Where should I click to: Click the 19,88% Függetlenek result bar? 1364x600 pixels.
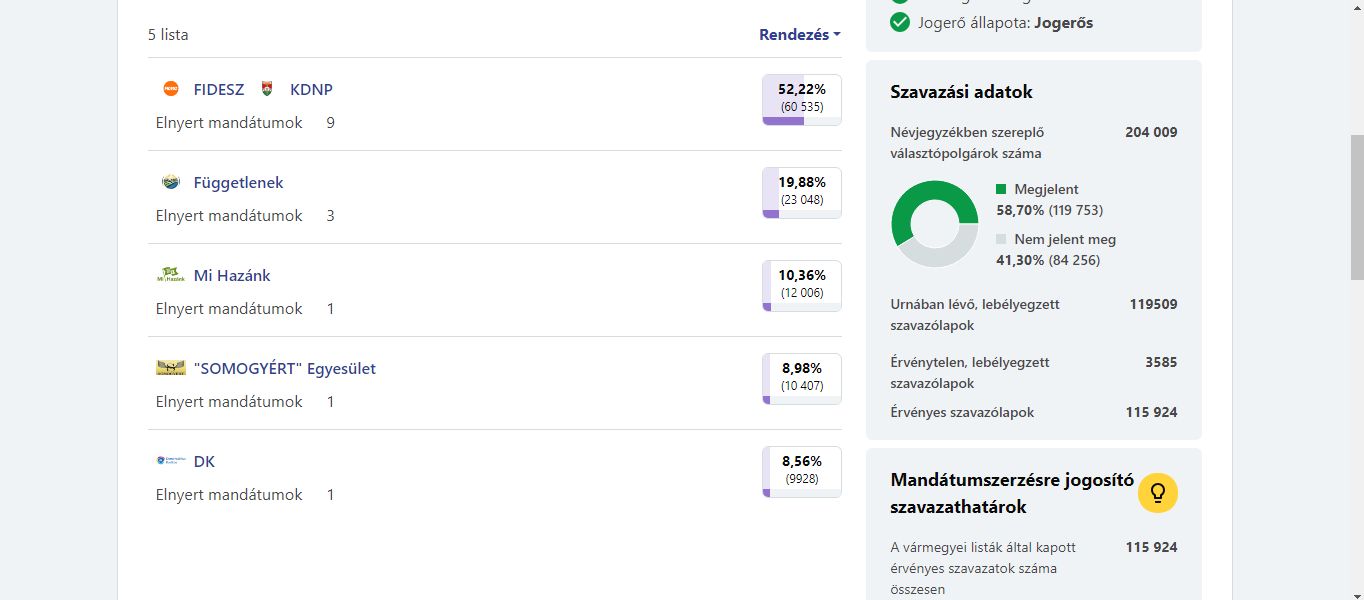(801, 192)
